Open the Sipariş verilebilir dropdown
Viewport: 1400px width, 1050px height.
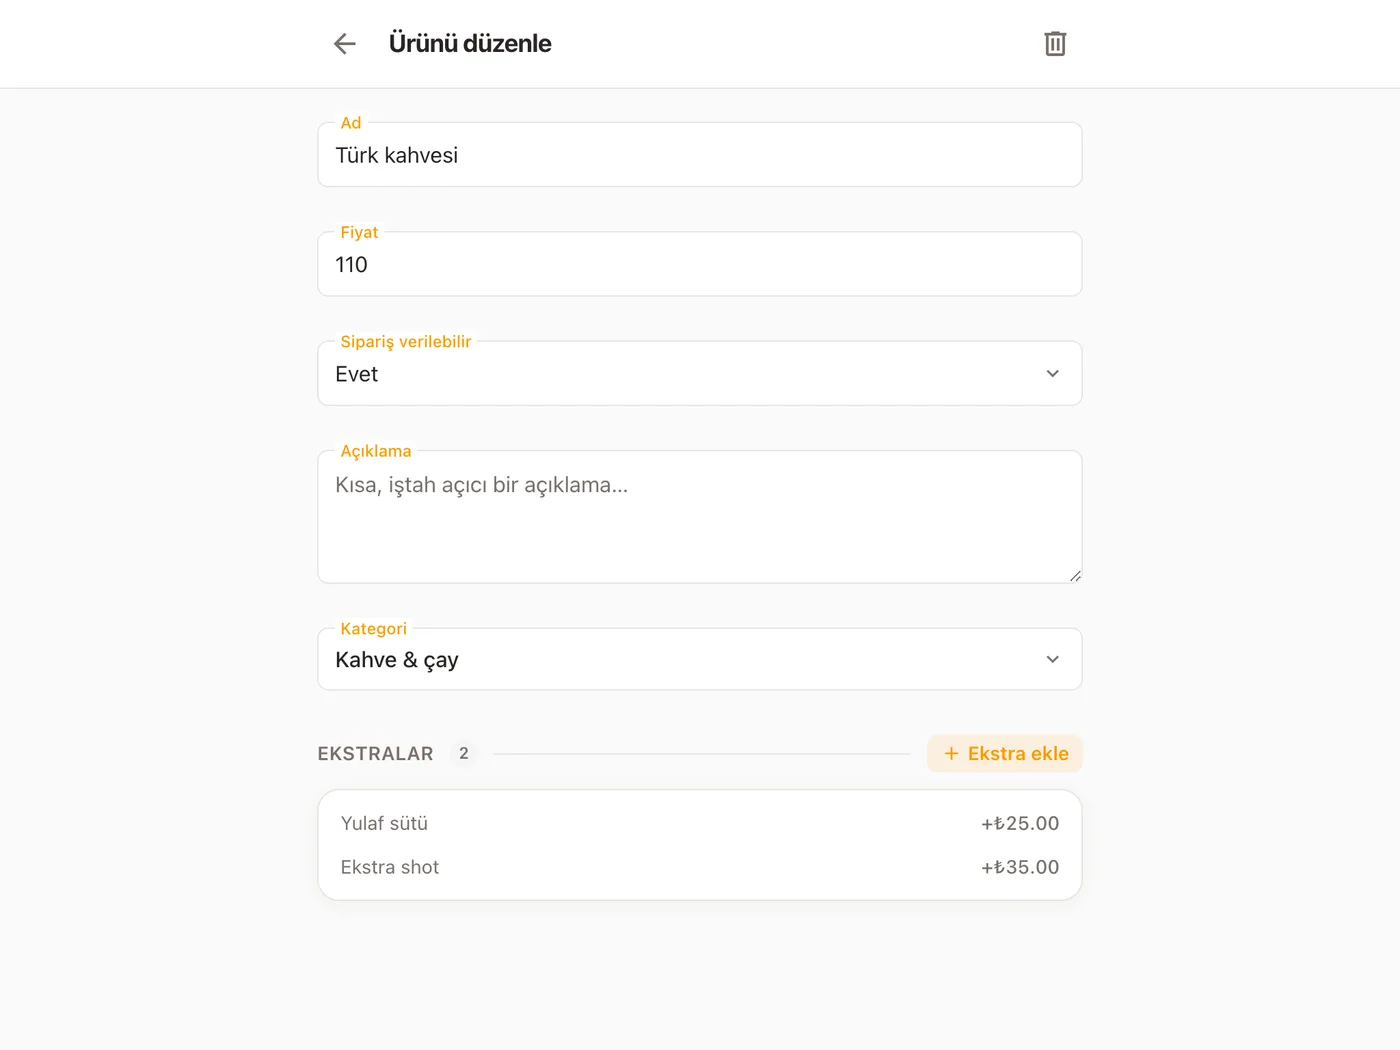pyautogui.click(x=700, y=374)
